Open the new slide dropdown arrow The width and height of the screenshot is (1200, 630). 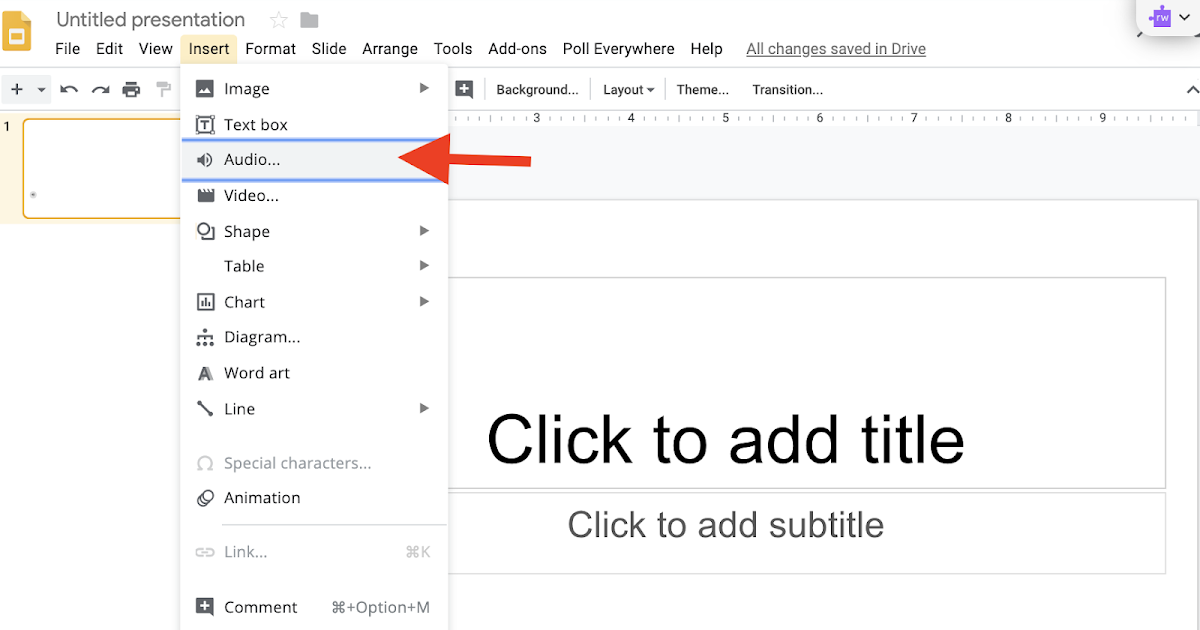point(39,89)
